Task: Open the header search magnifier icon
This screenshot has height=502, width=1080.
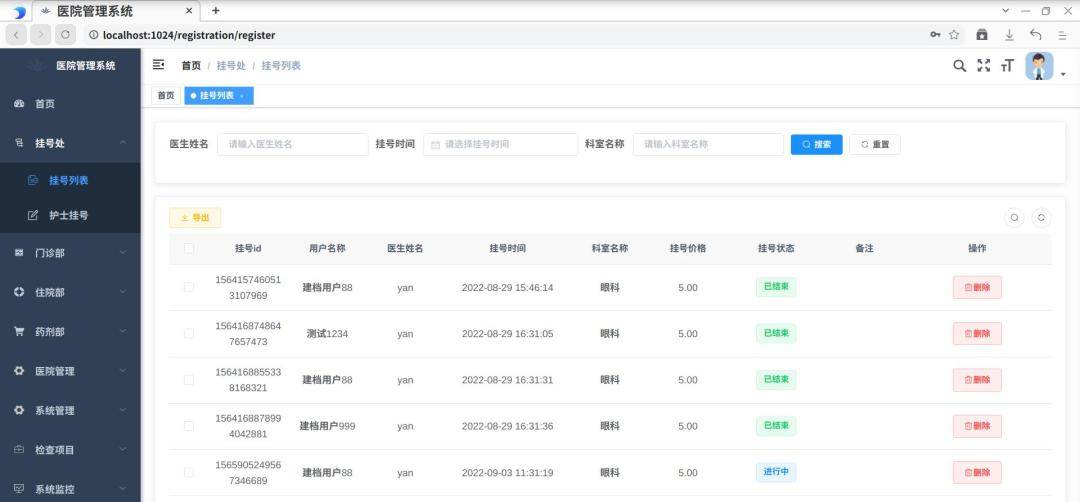Action: pos(959,65)
